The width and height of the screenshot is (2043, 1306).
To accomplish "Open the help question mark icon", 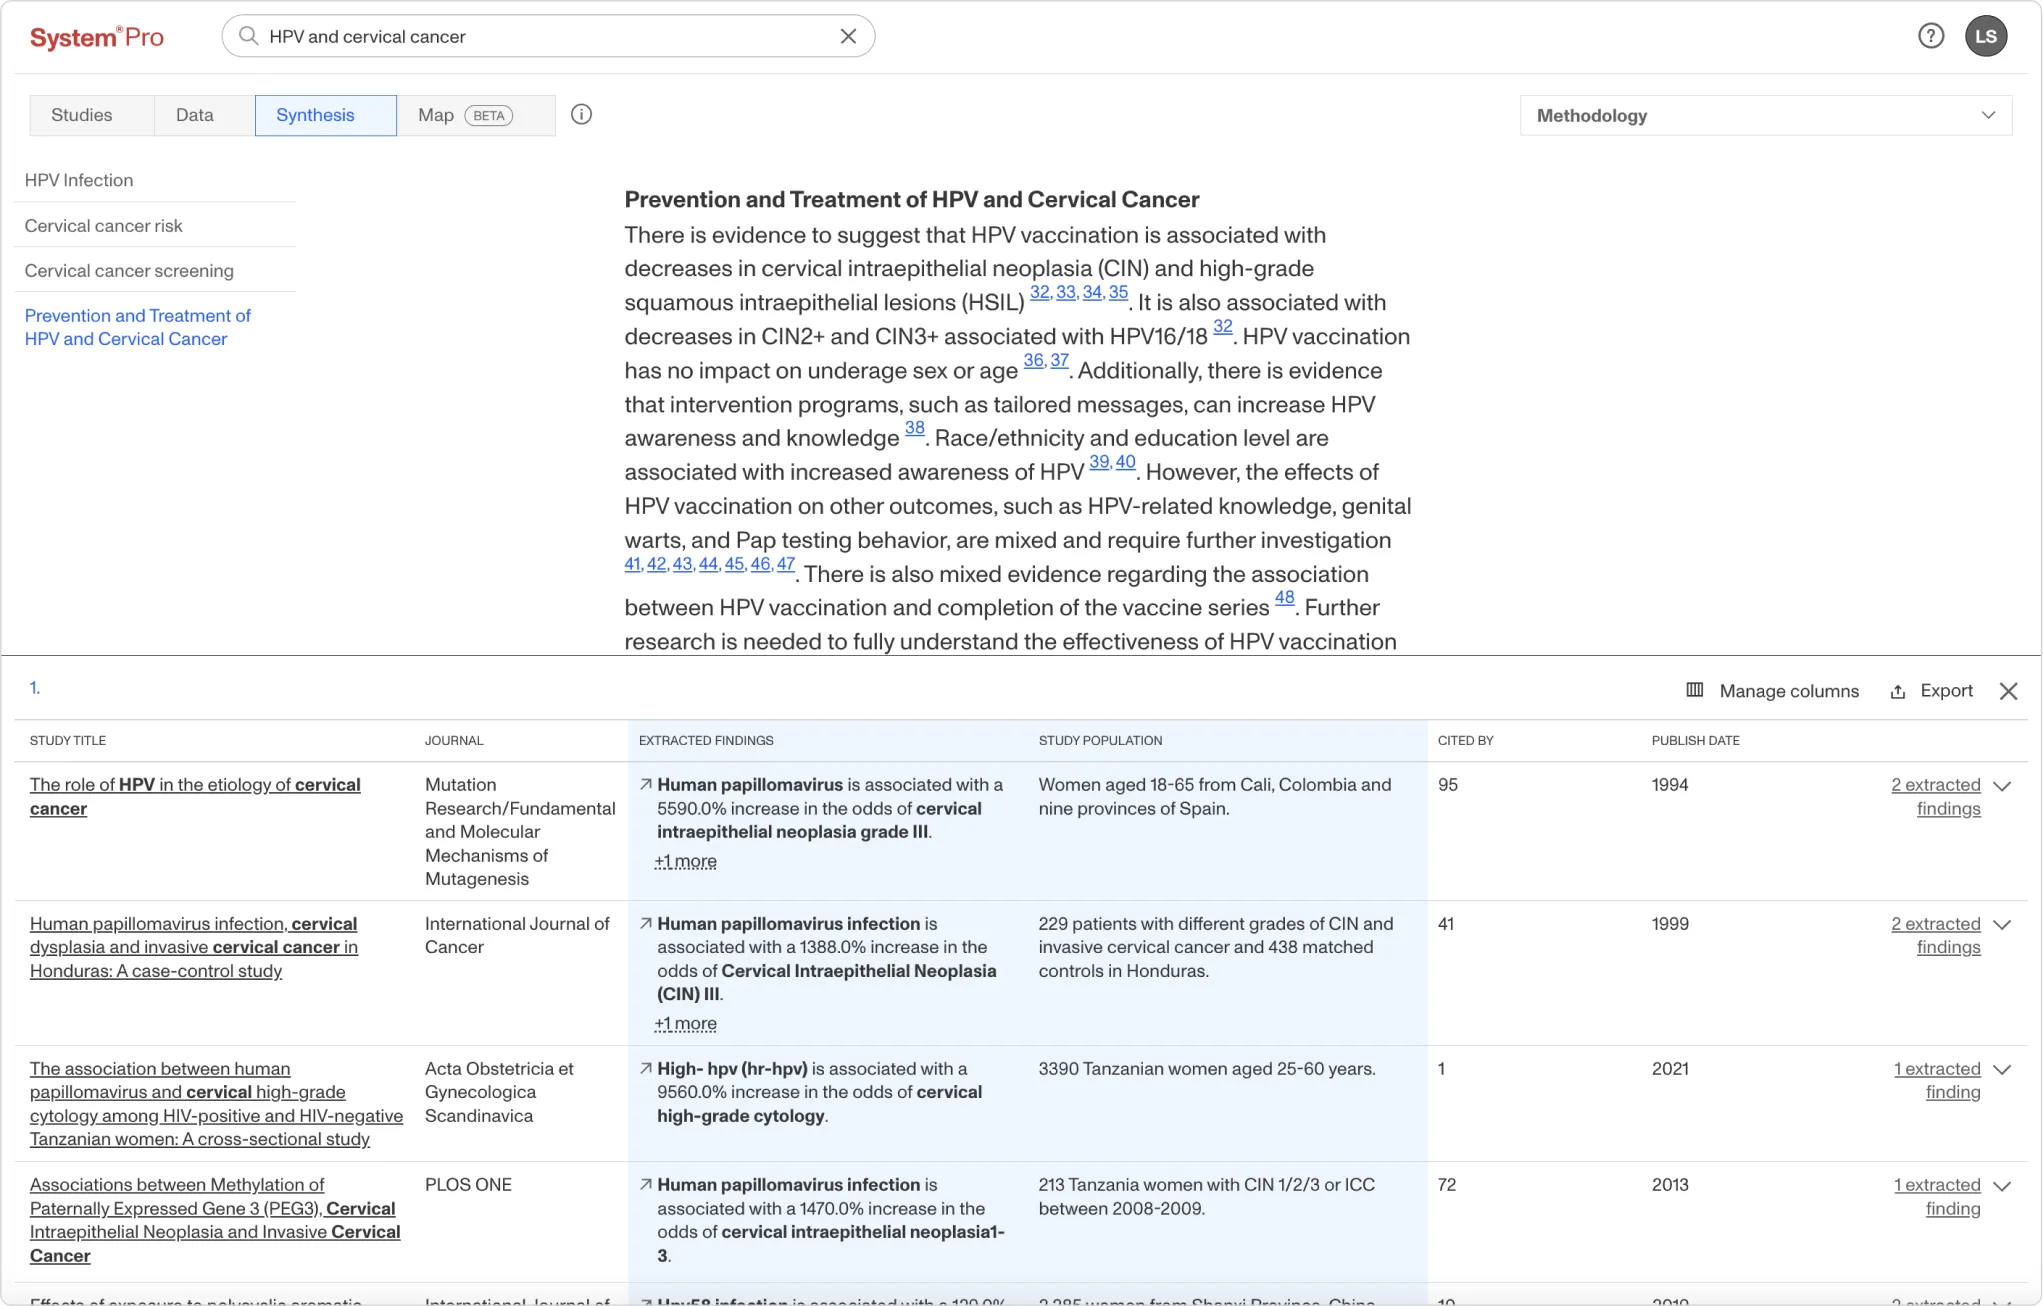I will click(1931, 36).
